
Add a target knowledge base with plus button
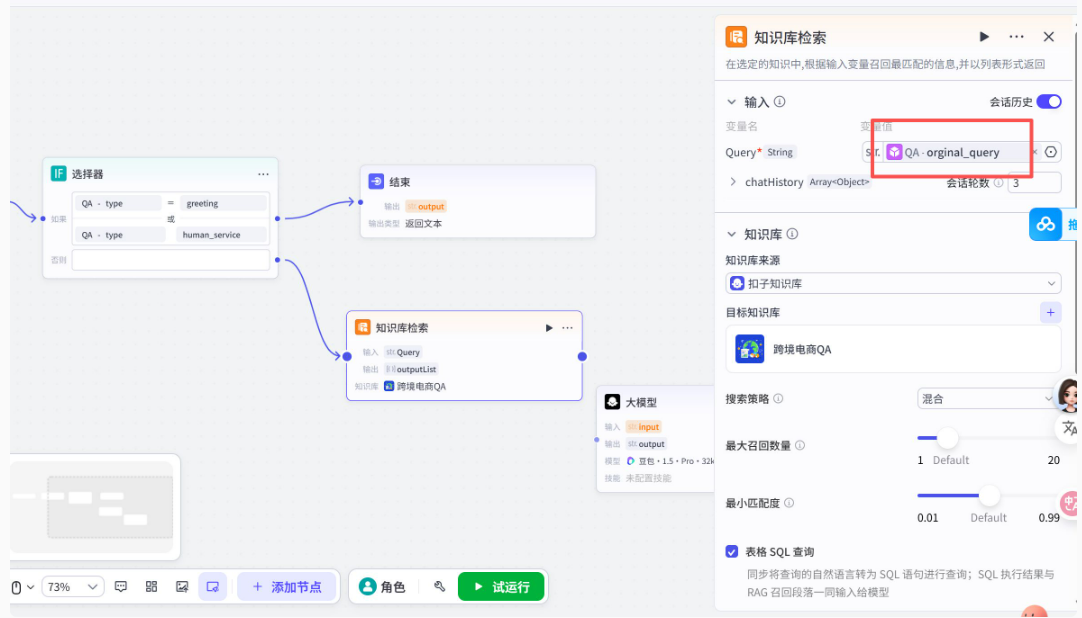pyautogui.click(x=1050, y=312)
